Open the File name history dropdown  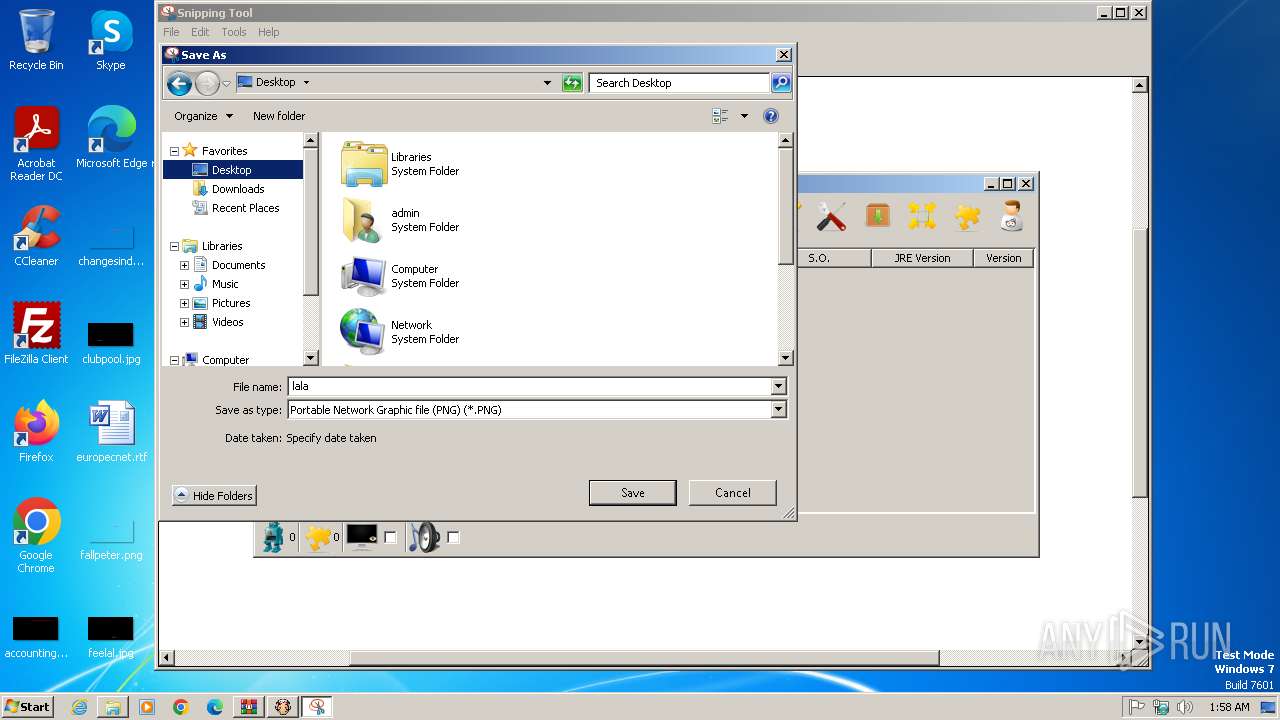point(778,386)
